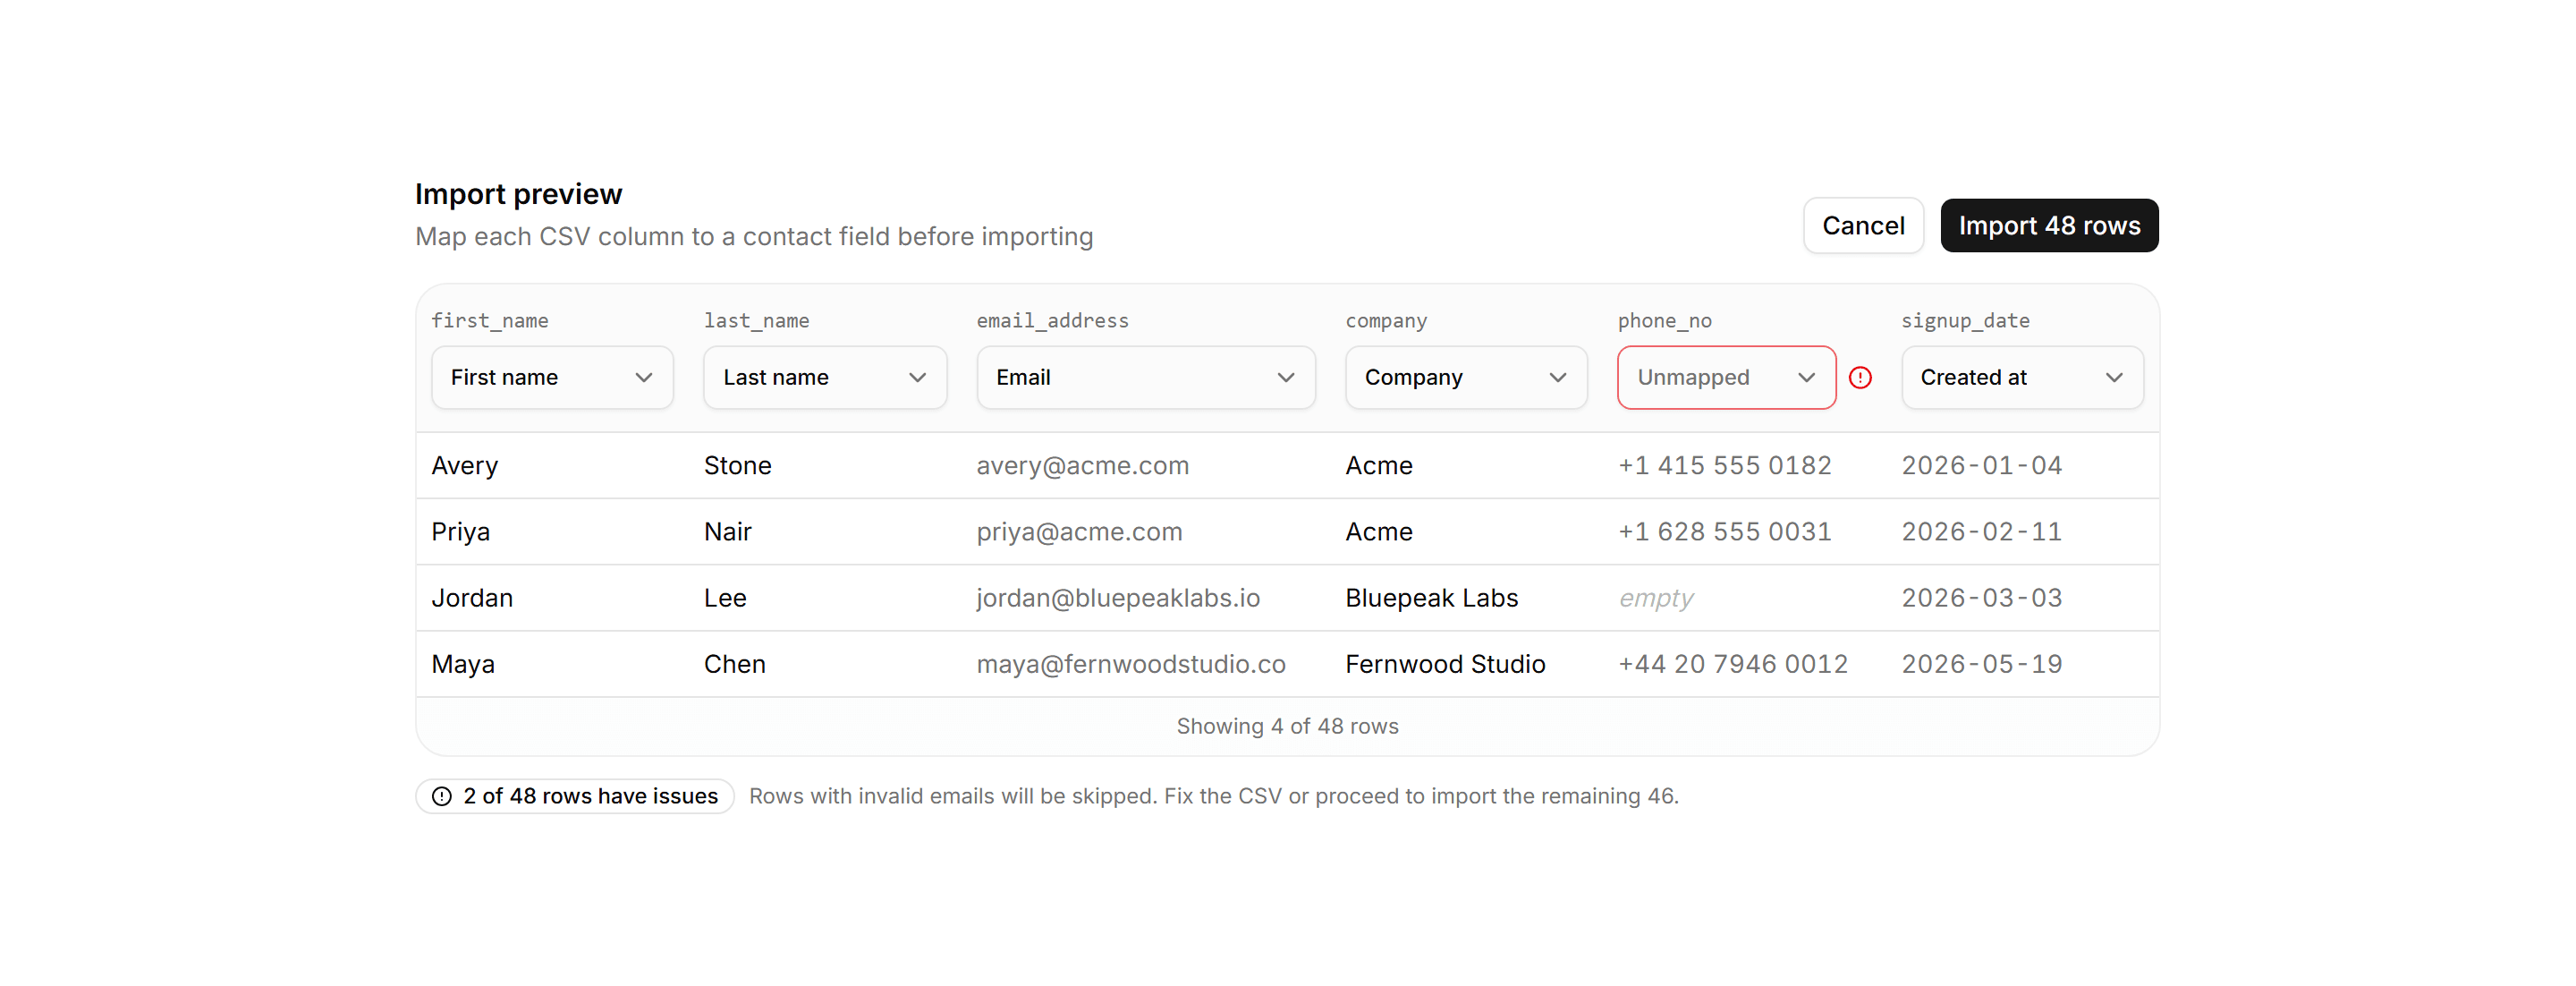Click the Showing 4 of 48 rows footer

[x=1287, y=727]
